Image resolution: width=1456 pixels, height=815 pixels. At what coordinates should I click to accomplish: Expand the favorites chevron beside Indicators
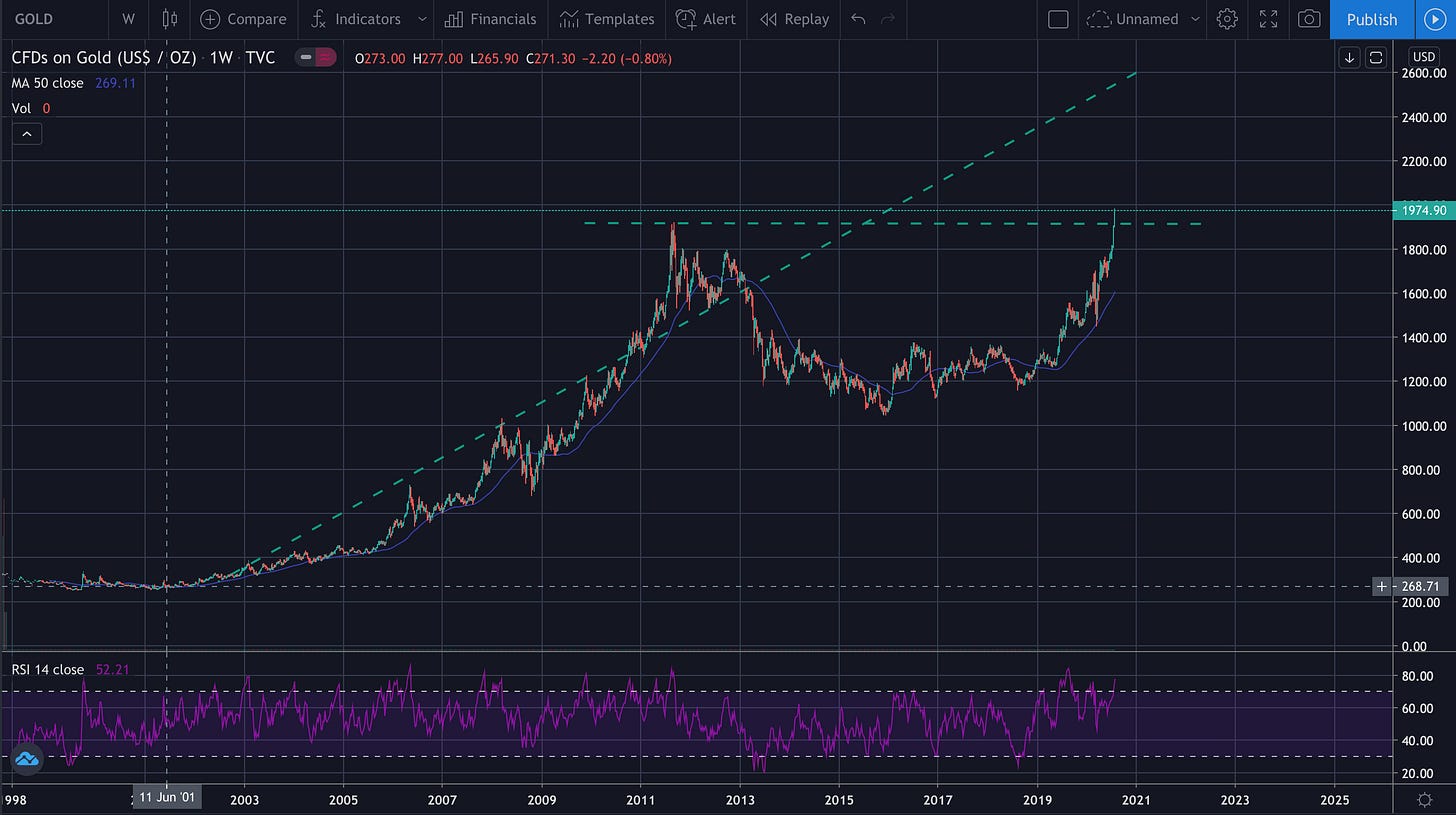tap(423, 19)
